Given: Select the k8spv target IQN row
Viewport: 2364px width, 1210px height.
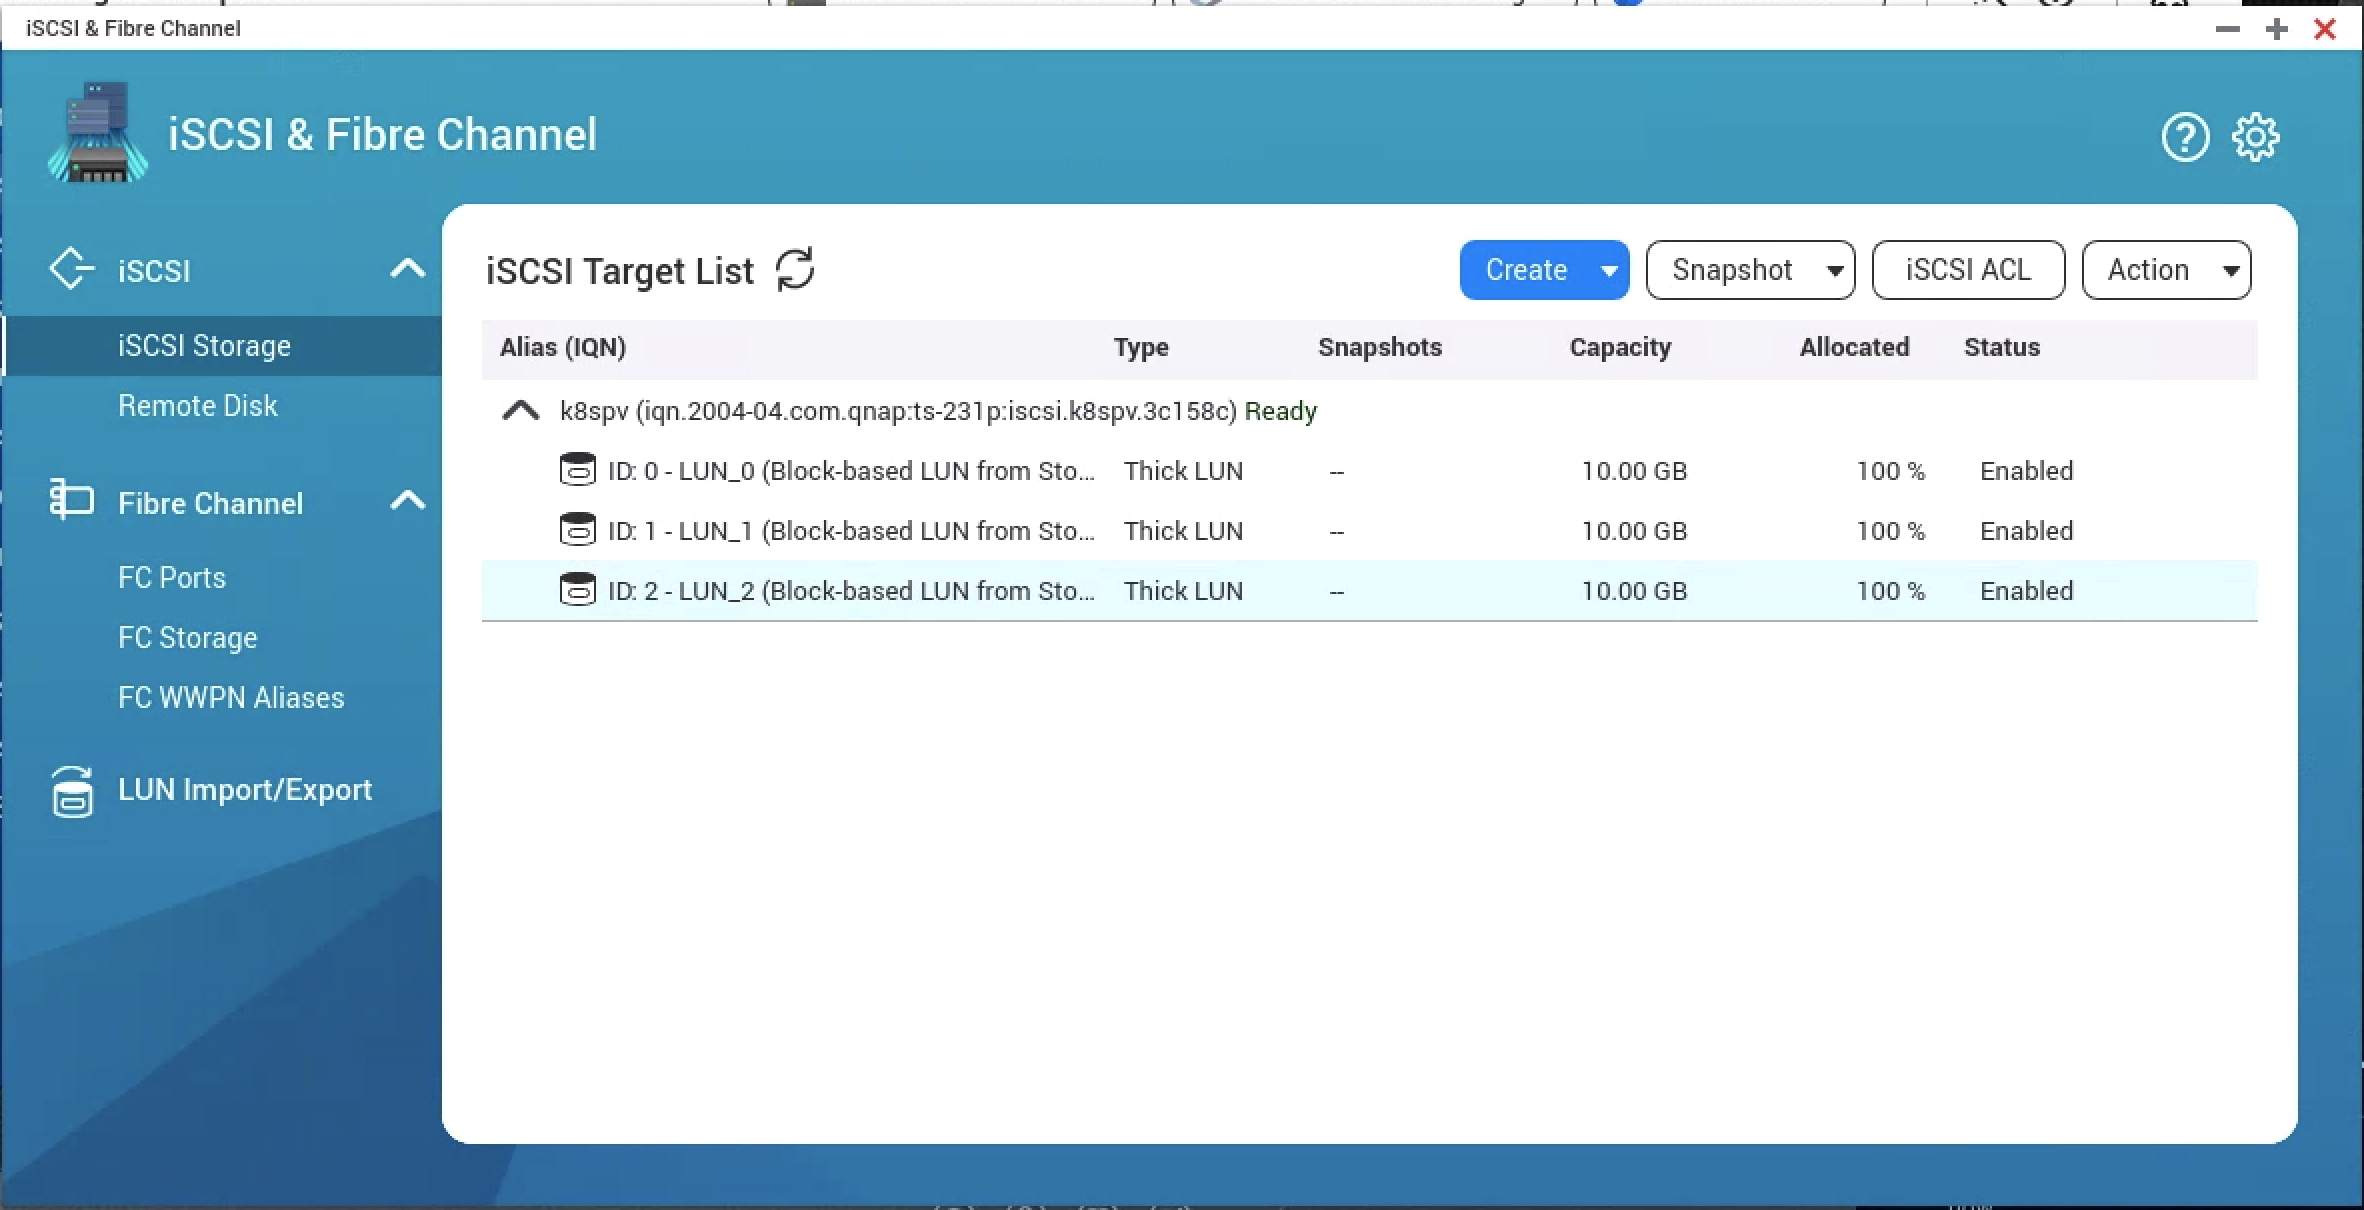Looking at the screenshot, I should 1370,411.
